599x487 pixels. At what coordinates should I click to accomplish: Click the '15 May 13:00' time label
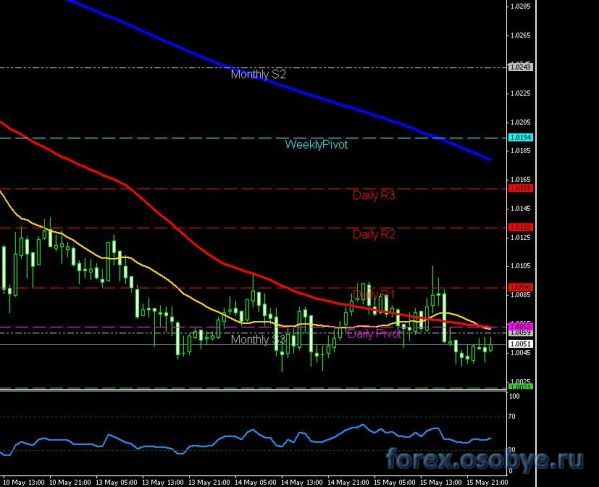coord(441,482)
